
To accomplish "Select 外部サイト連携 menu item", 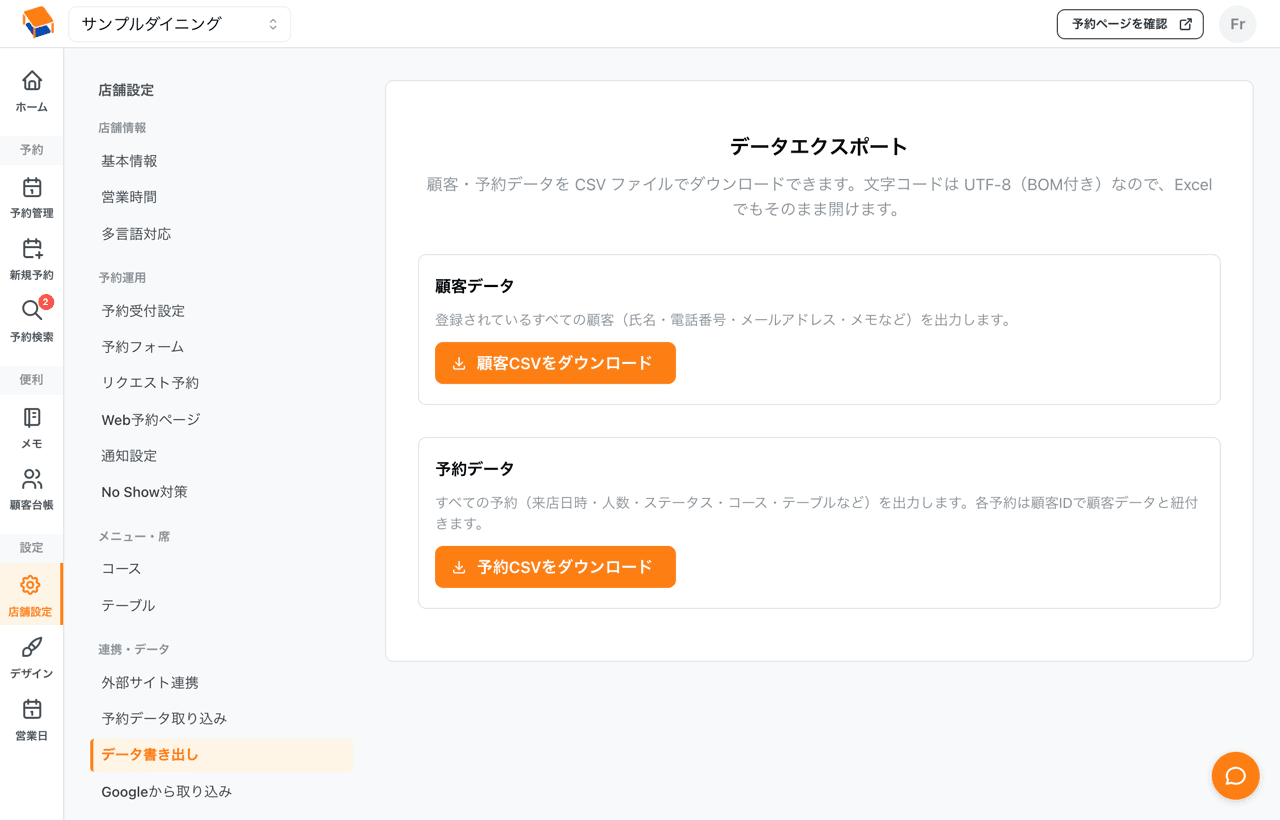I will tap(150, 683).
